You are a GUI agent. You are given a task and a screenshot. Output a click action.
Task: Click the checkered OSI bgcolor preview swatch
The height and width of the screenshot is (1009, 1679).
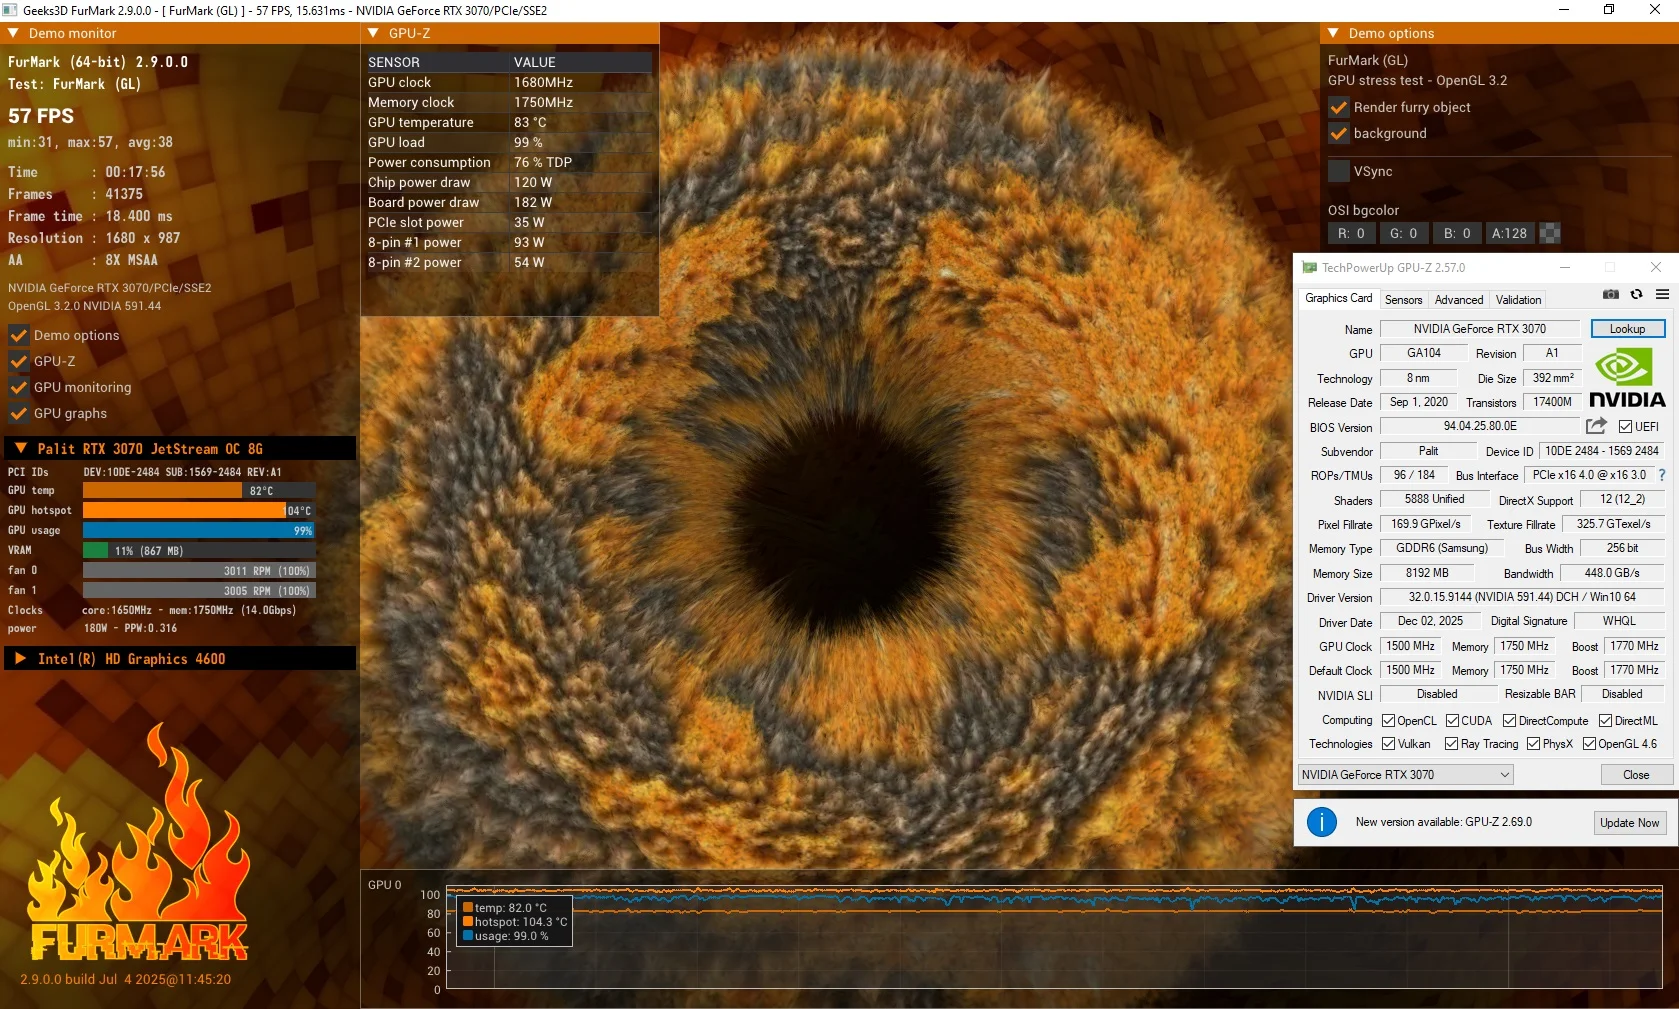click(x=1550, y=234)
